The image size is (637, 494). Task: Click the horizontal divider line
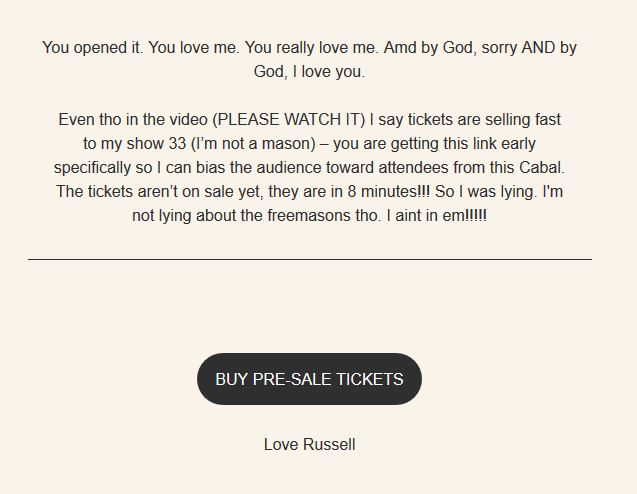coord(309,259)
